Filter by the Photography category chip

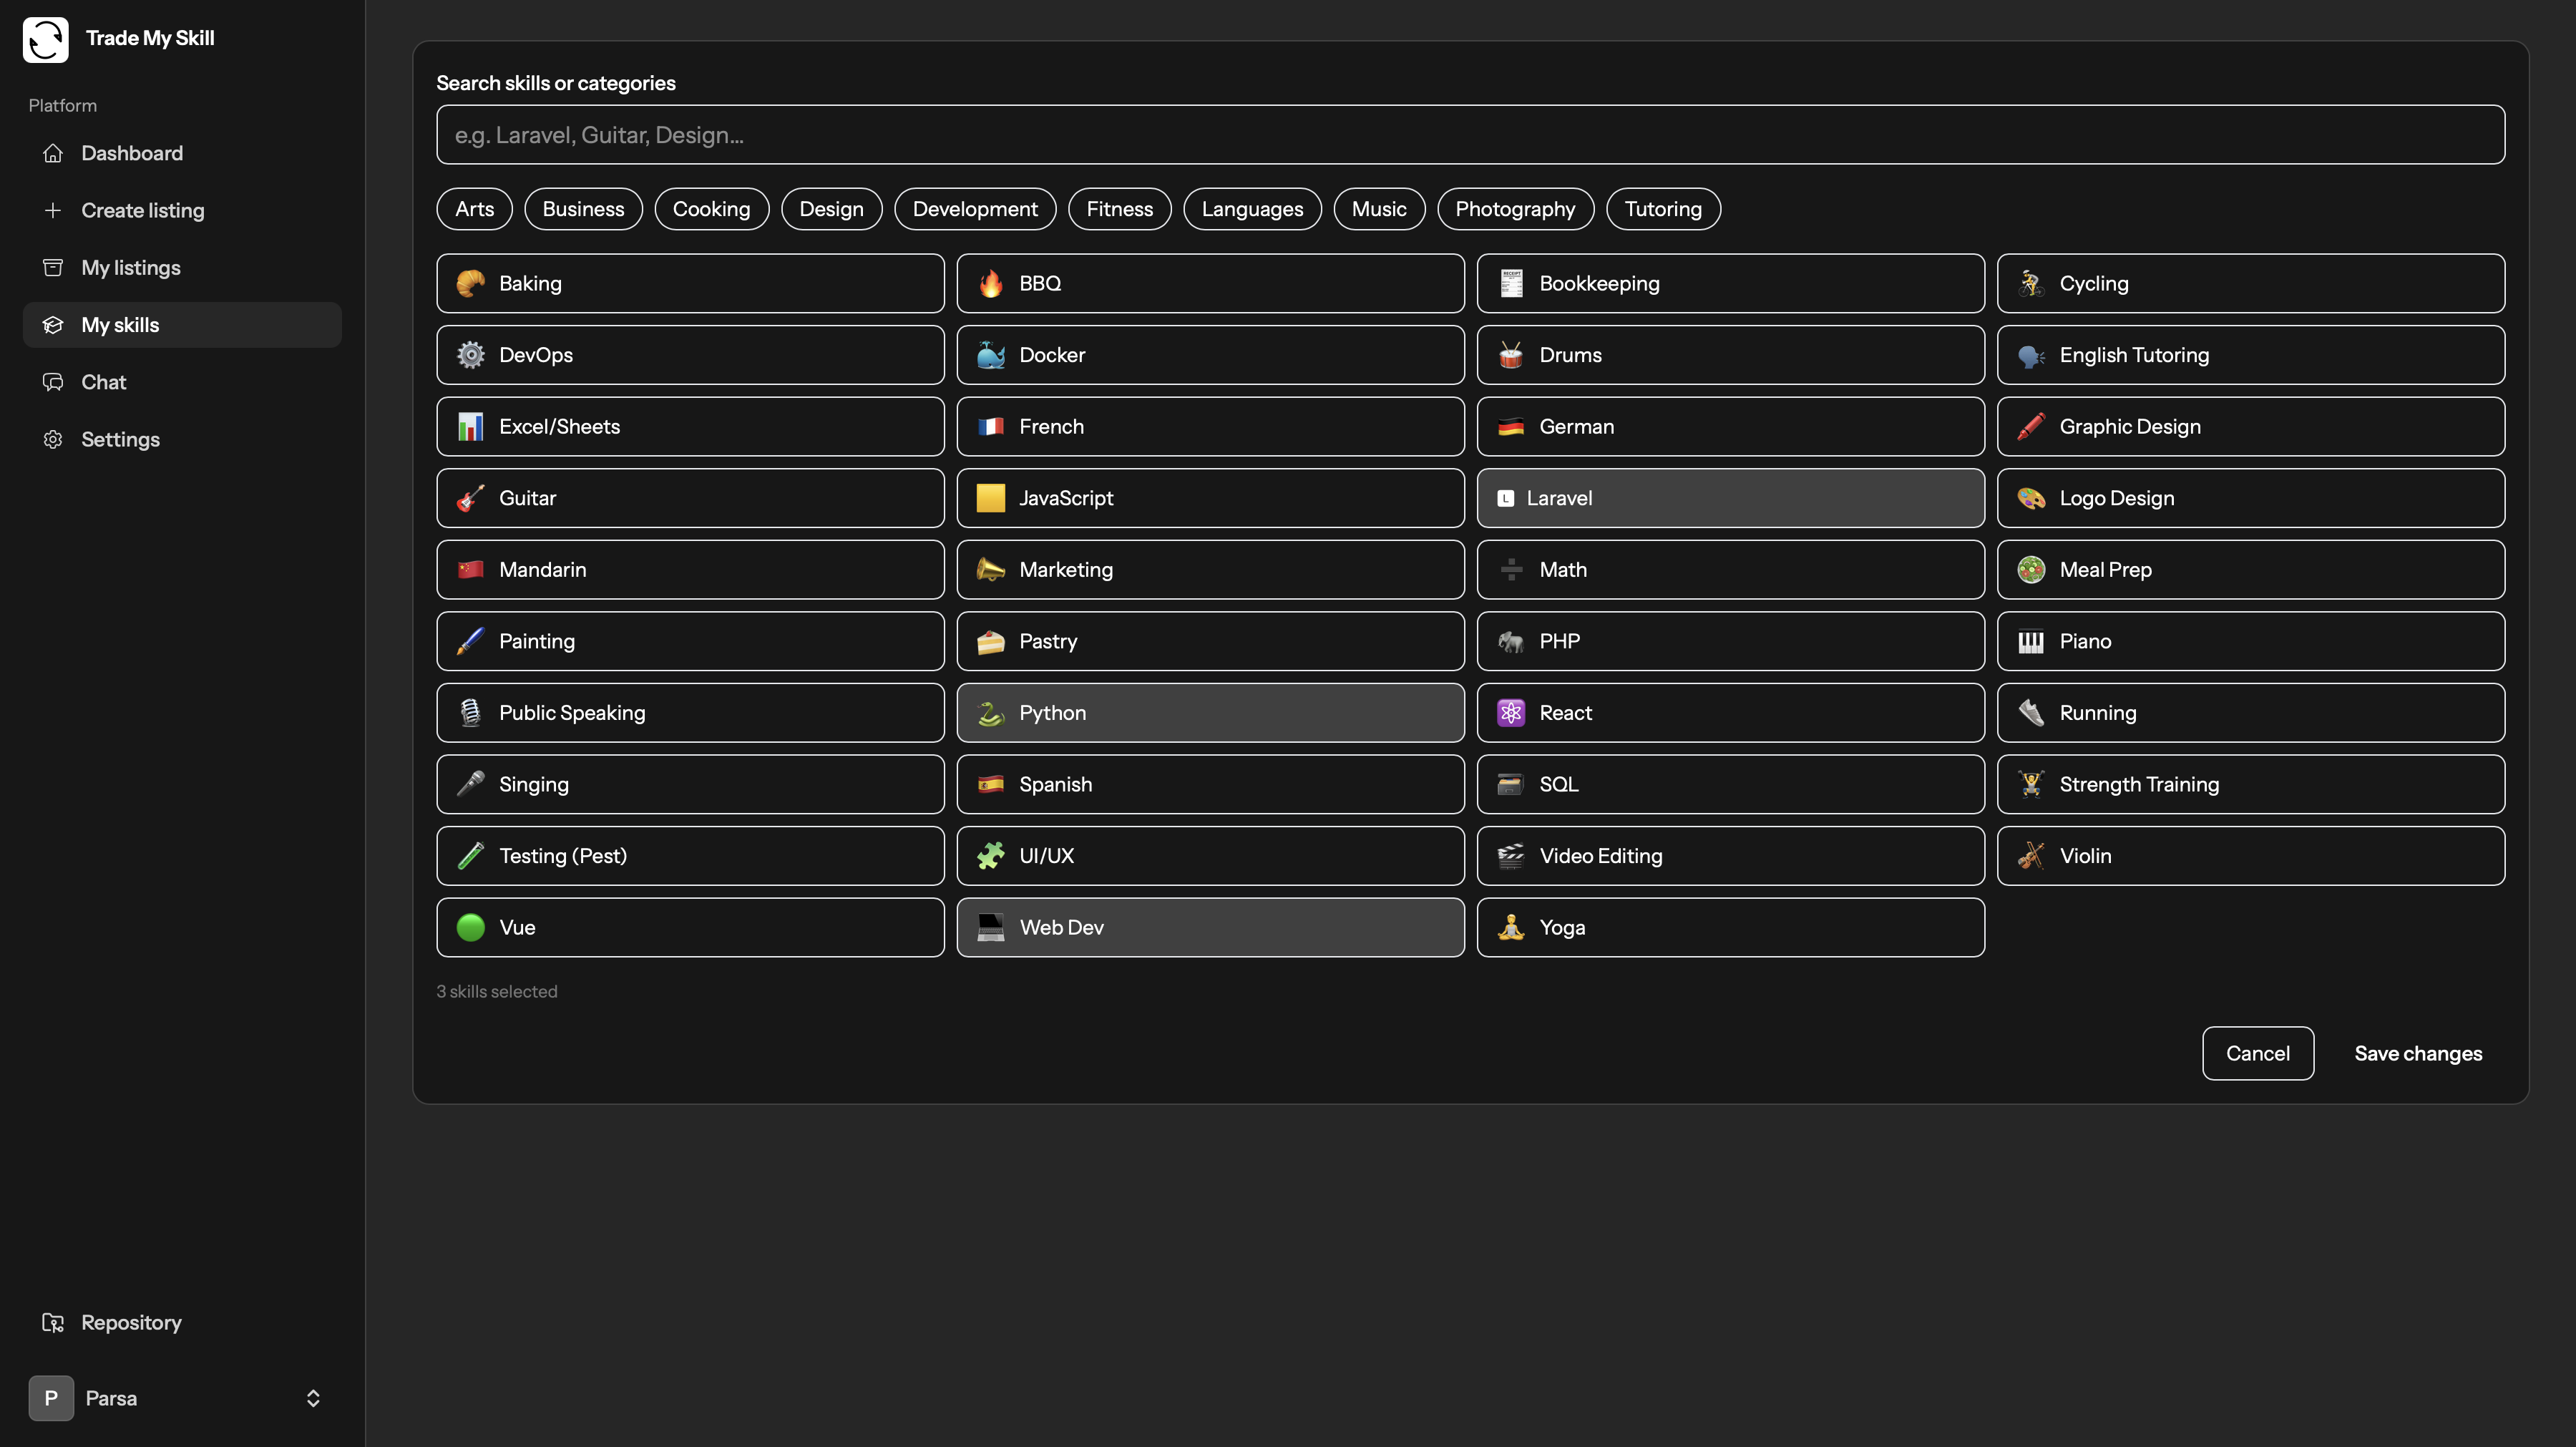tap(1514, 209)
